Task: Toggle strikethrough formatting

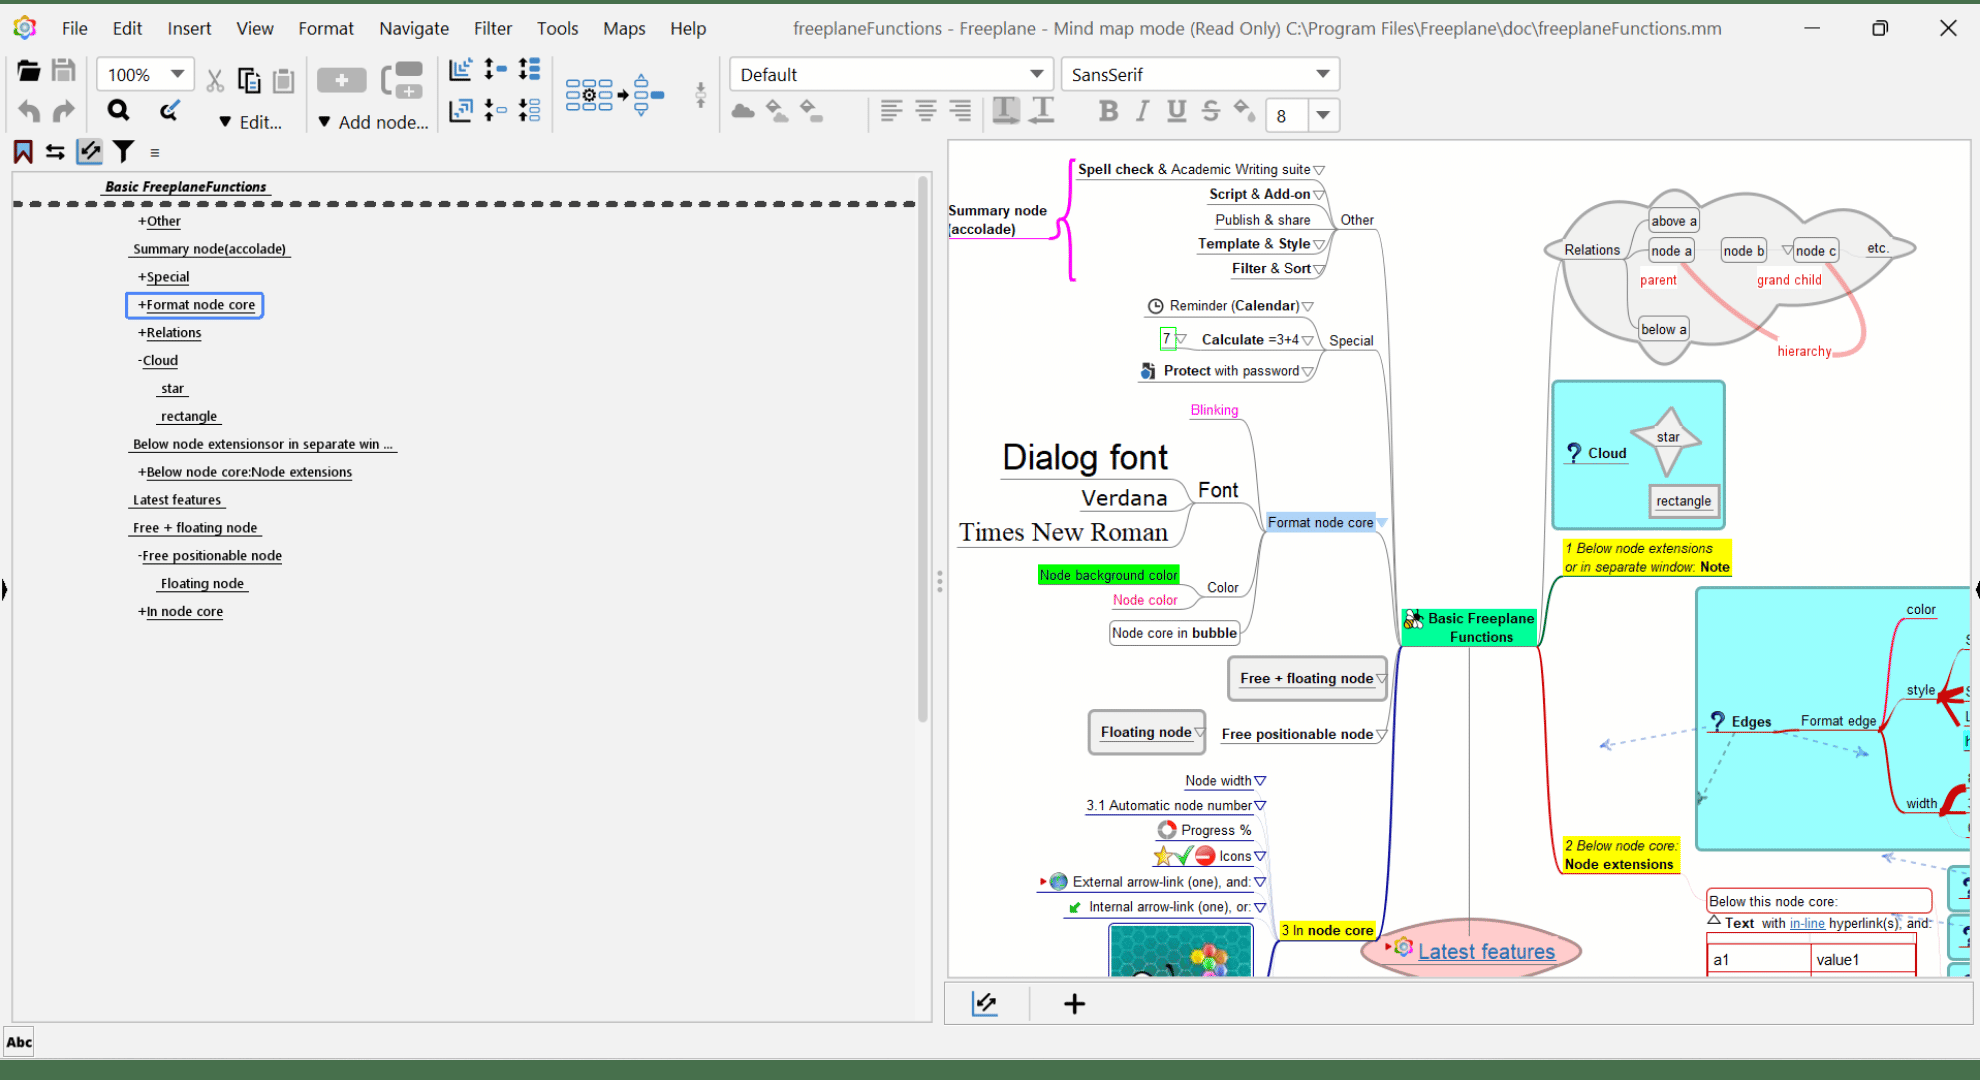Action: [1211, 111]
